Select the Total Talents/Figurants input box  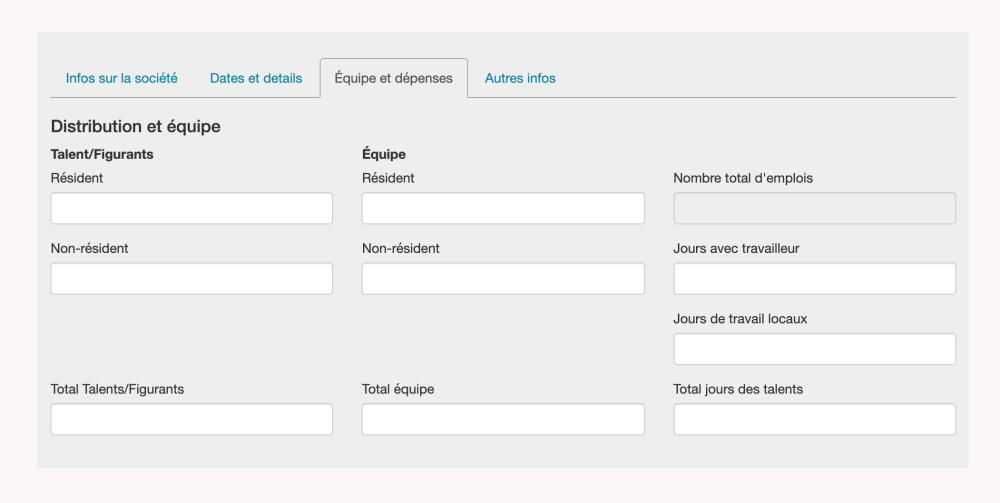tap(191, 420)
